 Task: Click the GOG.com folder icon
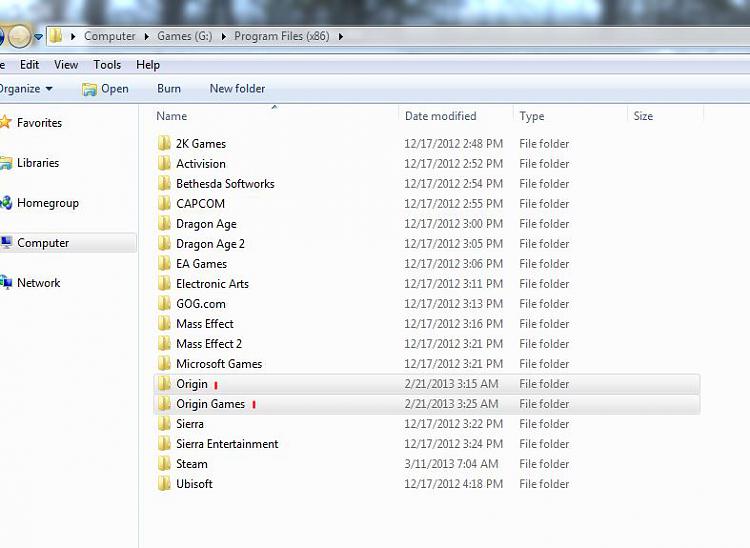(164, 304)
